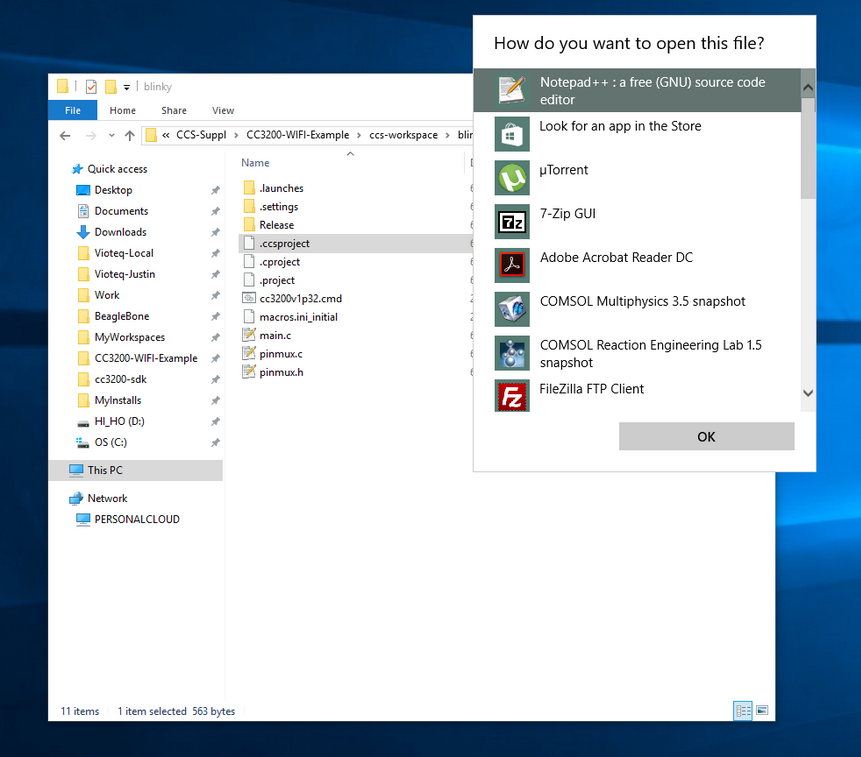Click the app list scroll down arrow
The height and width of the screenshot is (757, 861).
point(808,393)
